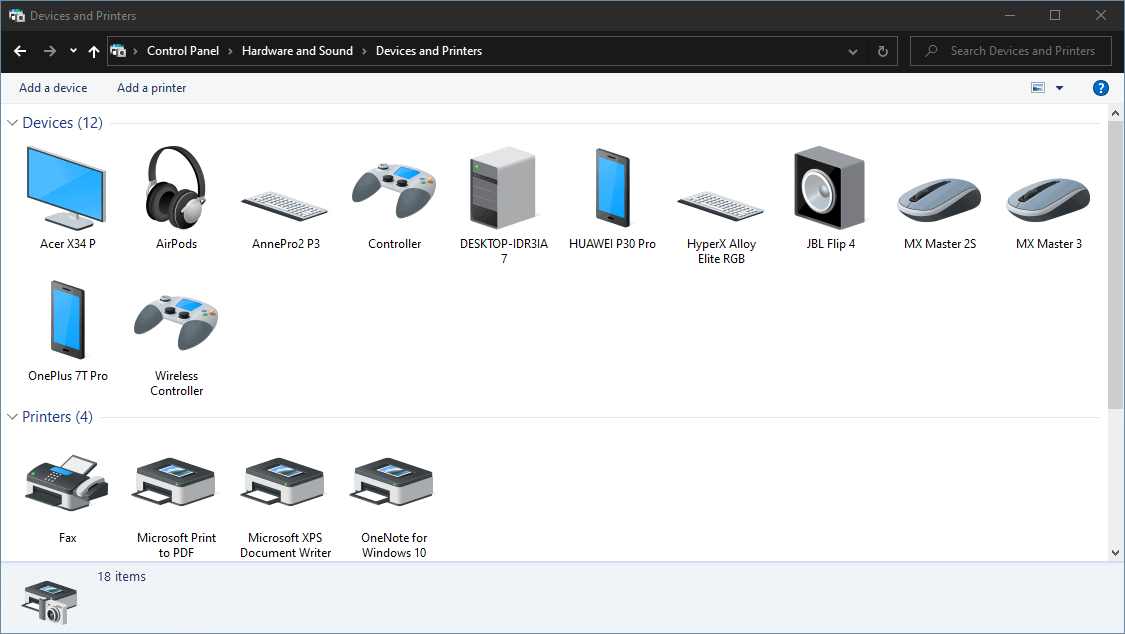
Task: Click the "Microsoft Print to PDF" label
Action: [x=176, y=545]
